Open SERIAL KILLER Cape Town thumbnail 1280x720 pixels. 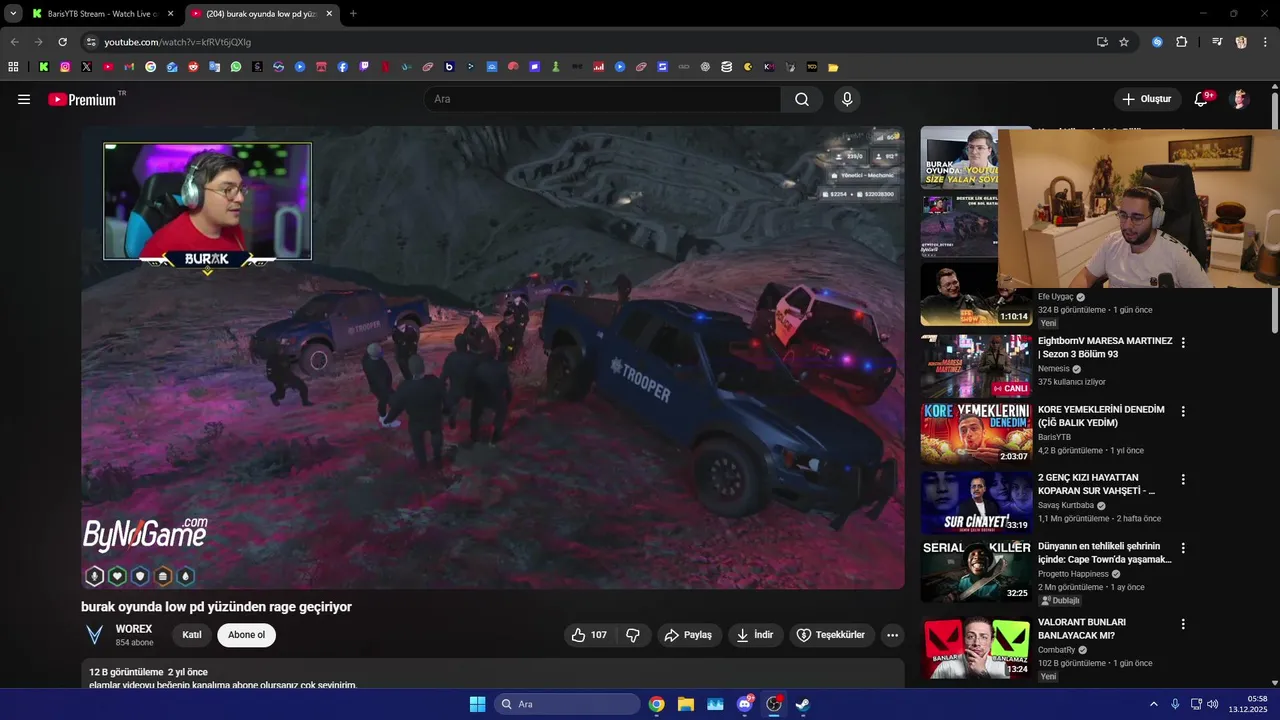976,570
